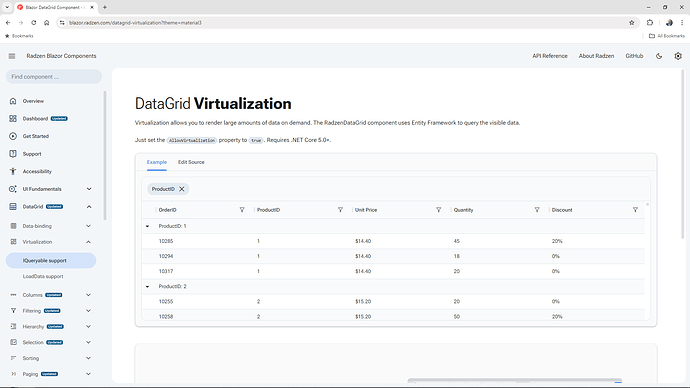Click the browser address bar URL
The image size is (690, 388).
135,22
